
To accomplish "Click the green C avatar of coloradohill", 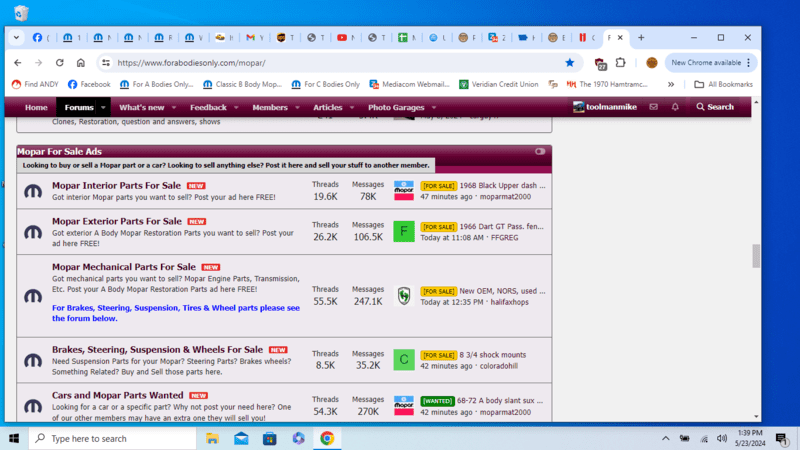I will click(x=403, y=359).
